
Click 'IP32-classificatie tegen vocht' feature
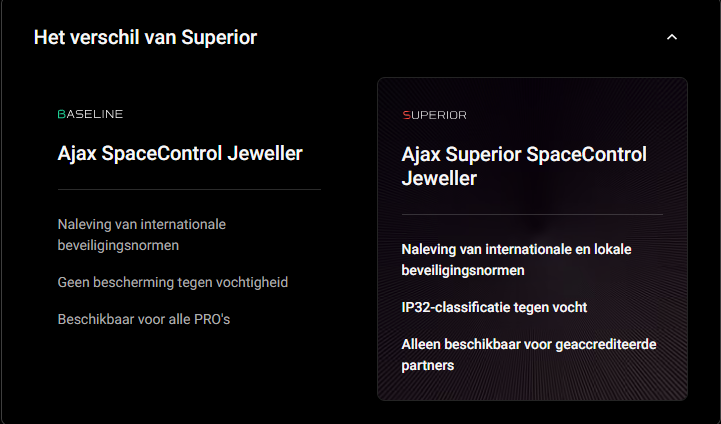(494, 307)
